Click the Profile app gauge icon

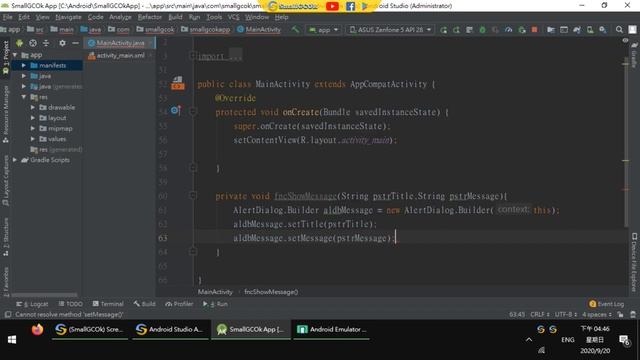[x=509, y=30]
